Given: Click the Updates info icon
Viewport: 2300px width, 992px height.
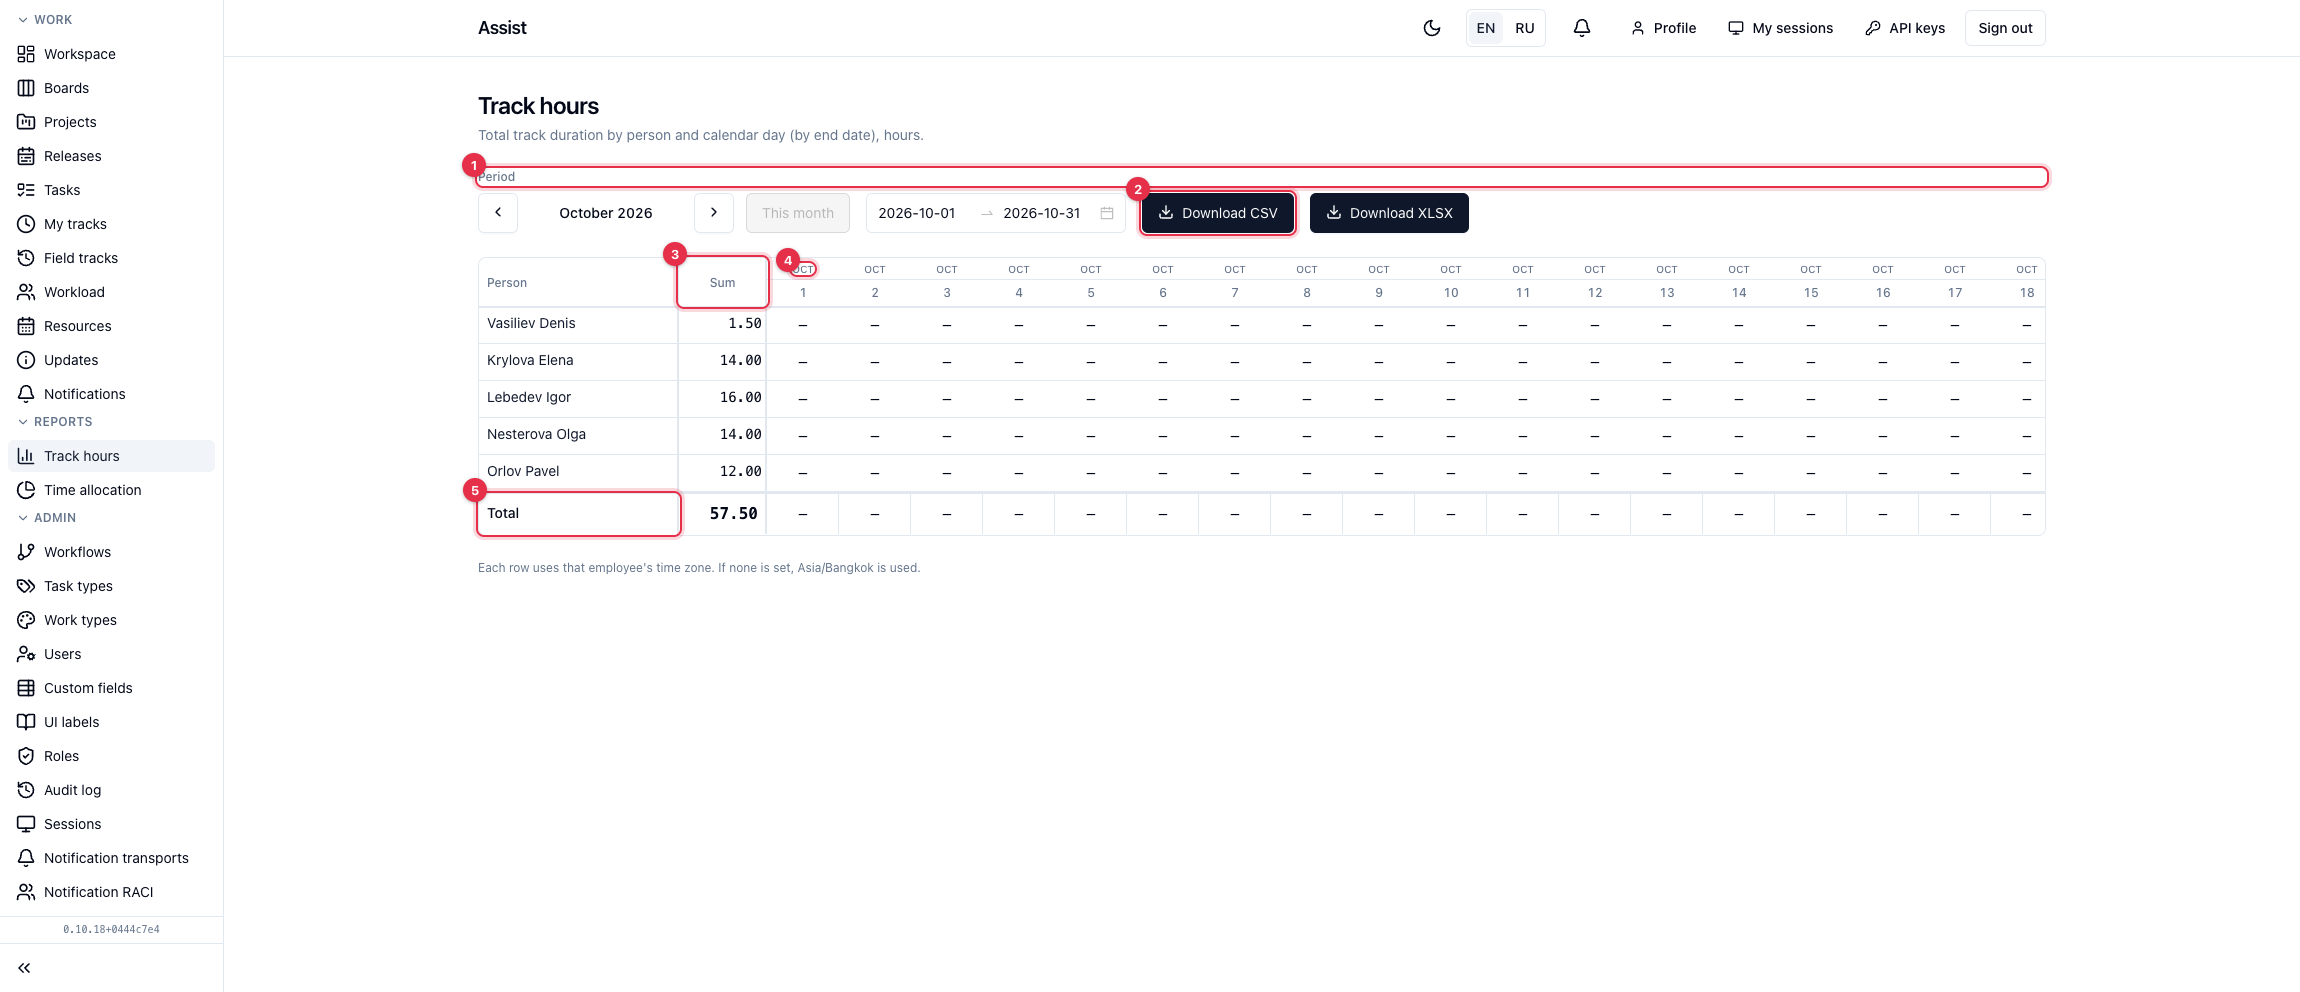Looking at the screenshot, I should pyautogui.click(x=26, y=360).
